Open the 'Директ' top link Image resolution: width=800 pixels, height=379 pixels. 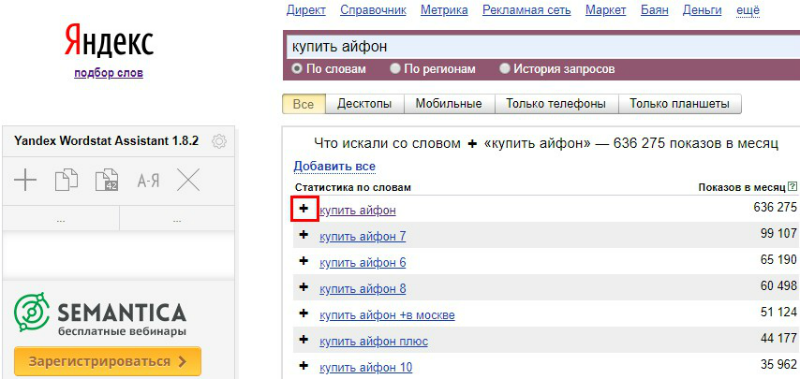(x=306, y=10)
